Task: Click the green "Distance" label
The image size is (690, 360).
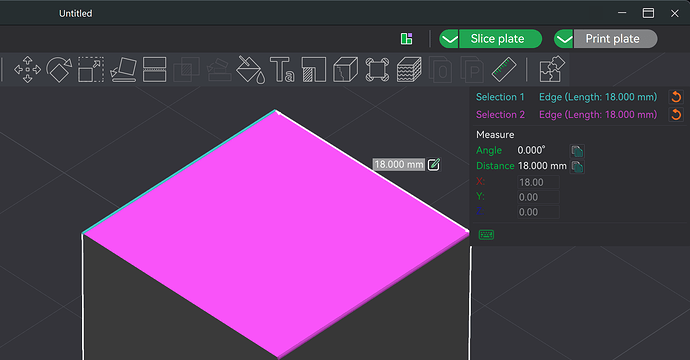Action: (495, 166)
